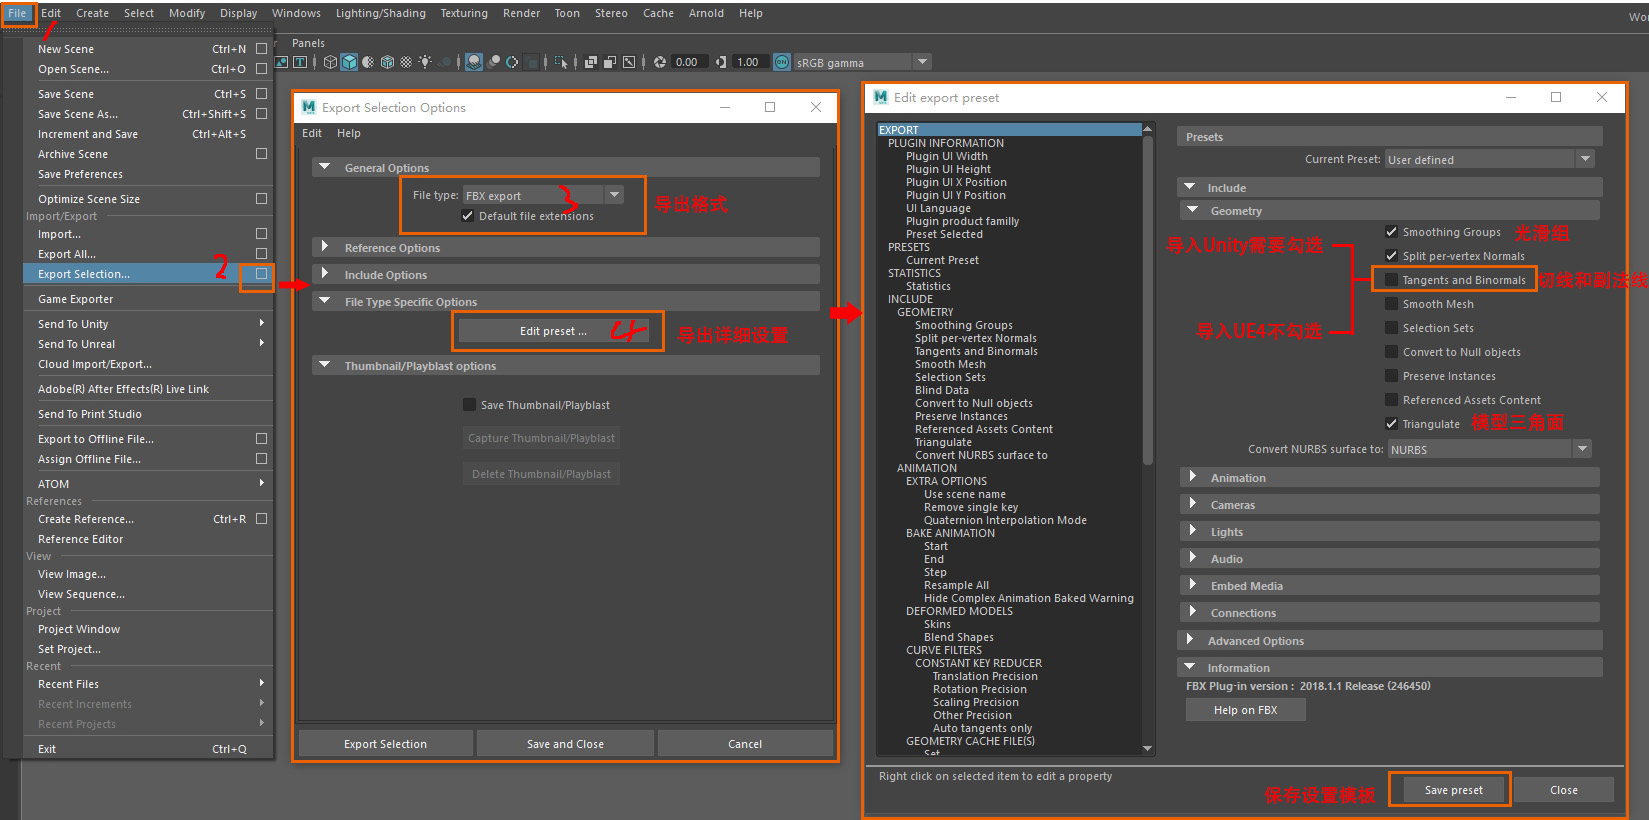Toggle the view transform ON icon
The width and height of the screenshot is (1649, 820).
point(782,62)
